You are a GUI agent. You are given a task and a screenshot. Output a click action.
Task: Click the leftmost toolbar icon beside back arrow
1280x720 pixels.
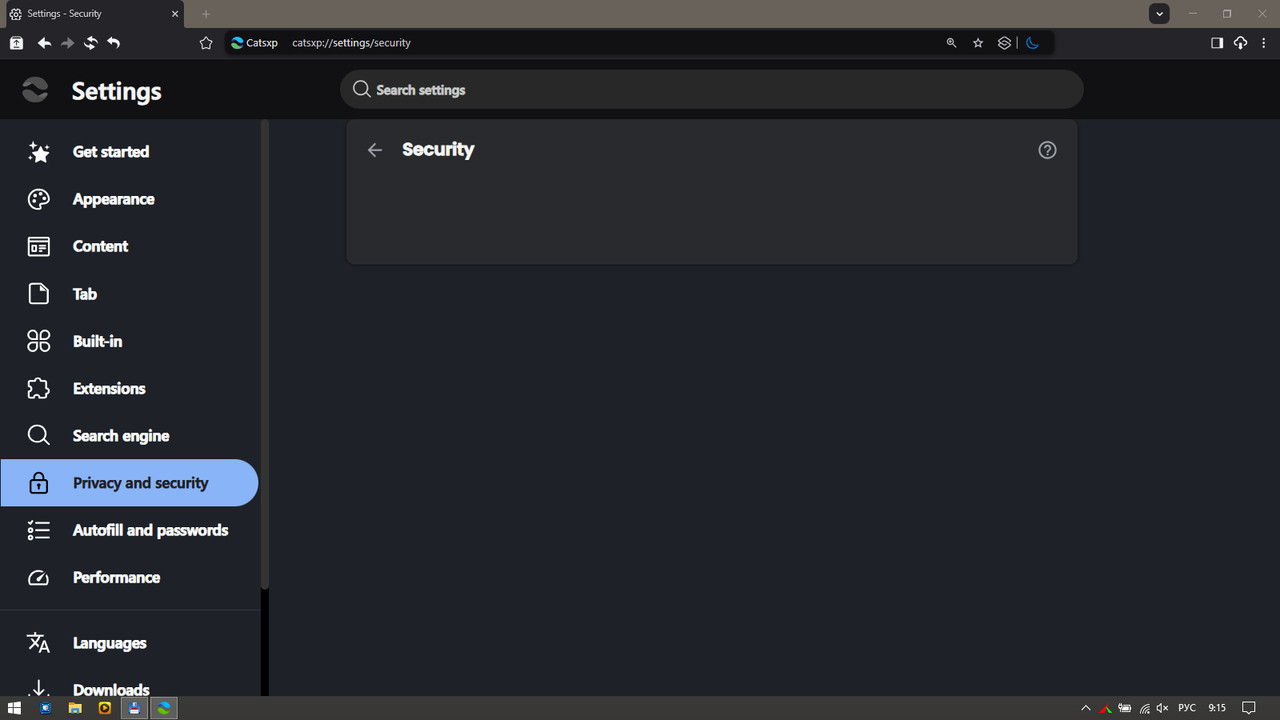click(16, 43)
